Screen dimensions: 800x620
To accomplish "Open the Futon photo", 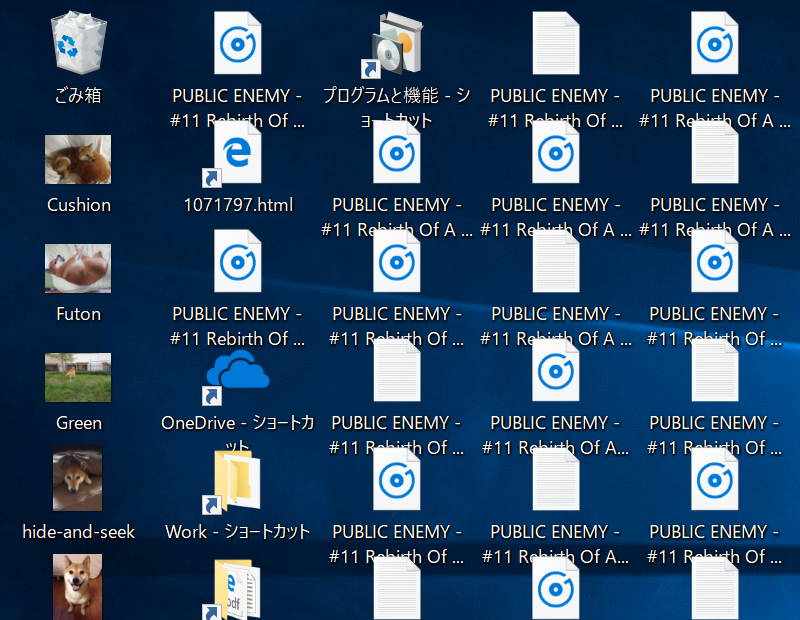I will [78, 268].
